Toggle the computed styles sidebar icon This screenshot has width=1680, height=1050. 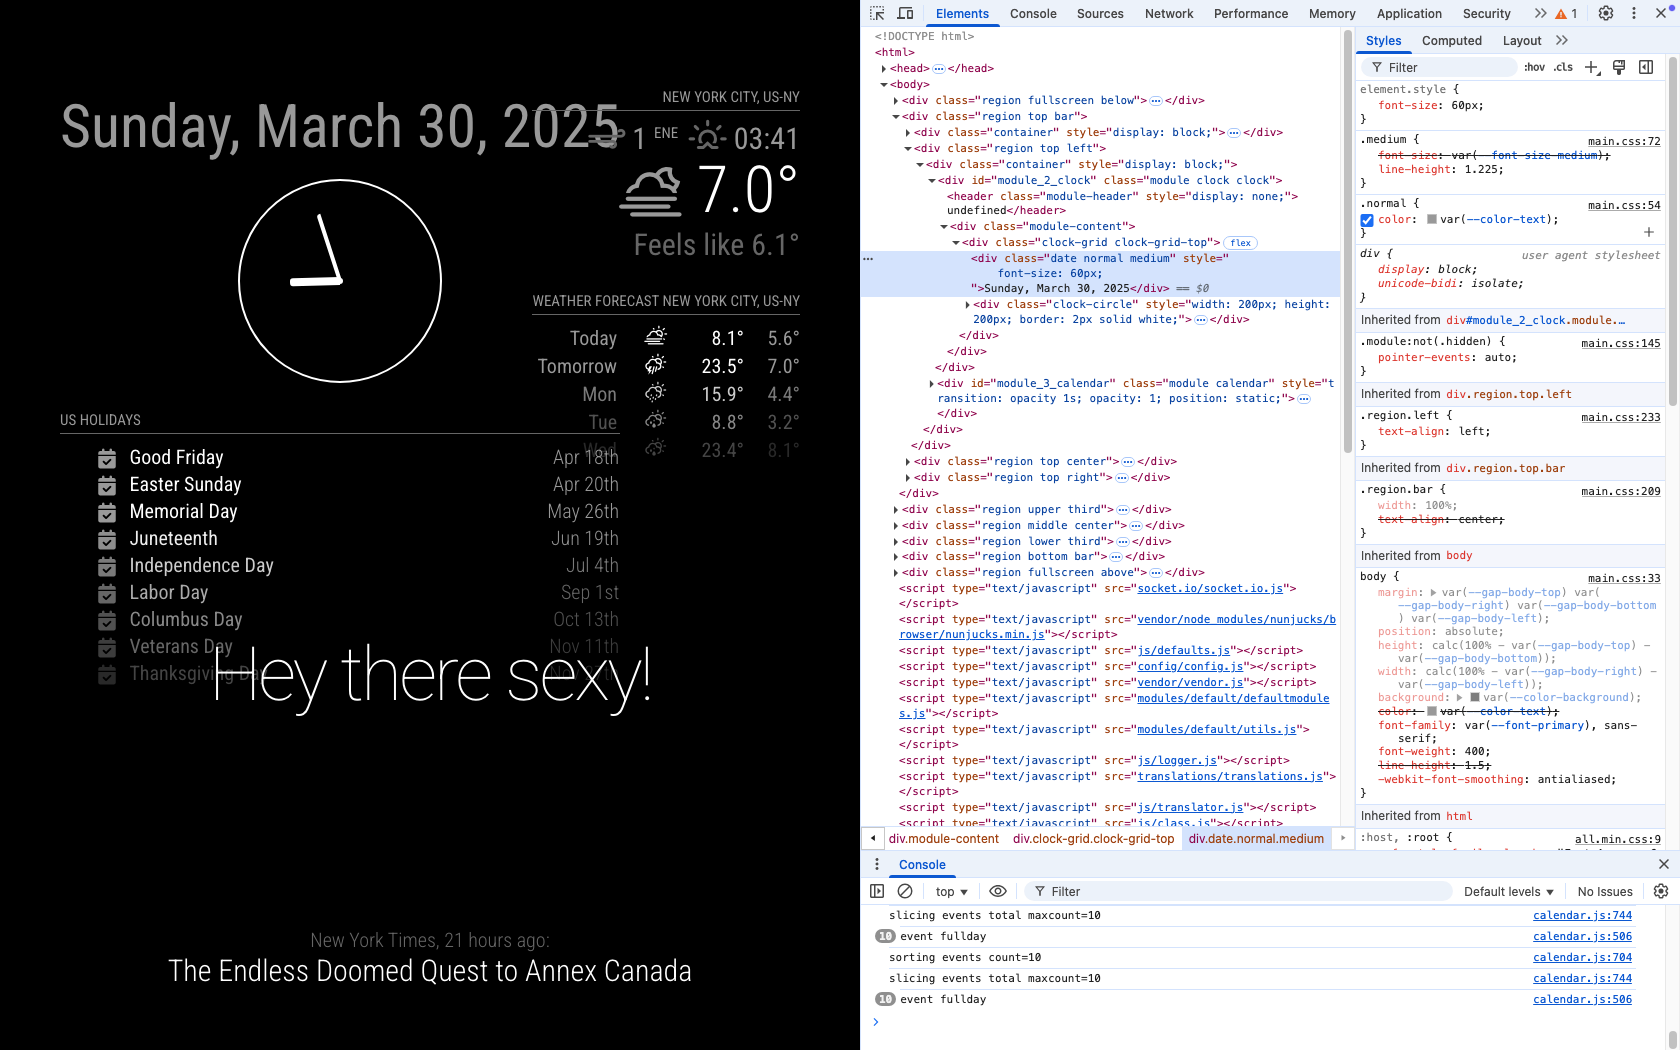click(x=1646, y=67)
